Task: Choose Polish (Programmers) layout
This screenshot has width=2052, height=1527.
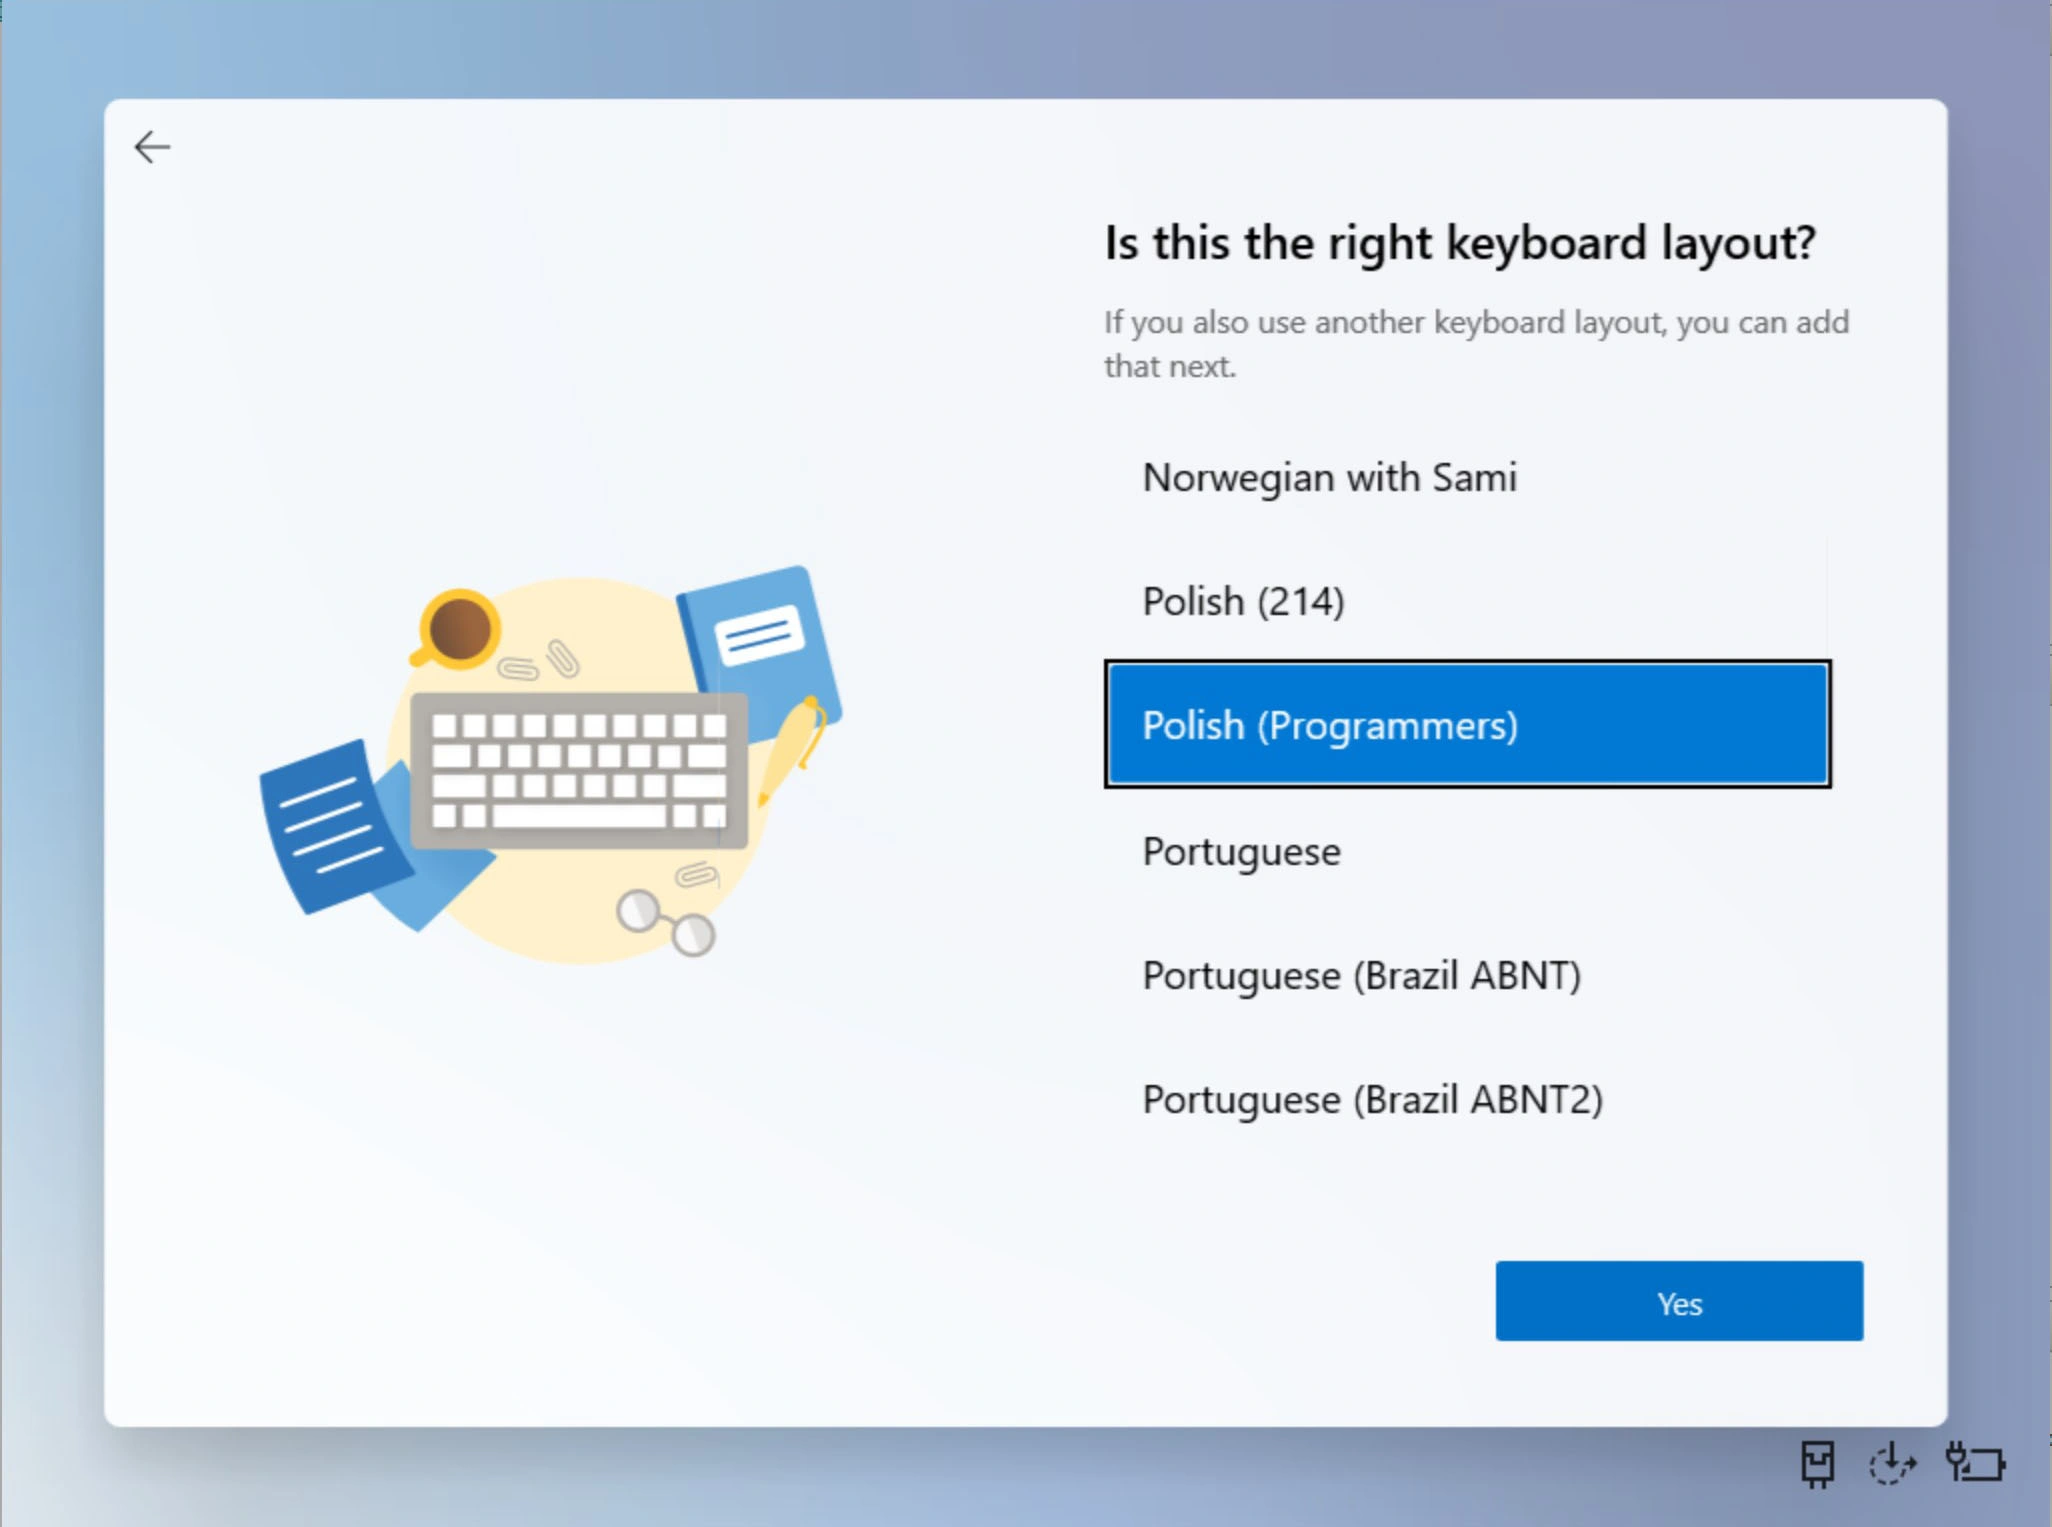Action: (x=1467, y=725)
